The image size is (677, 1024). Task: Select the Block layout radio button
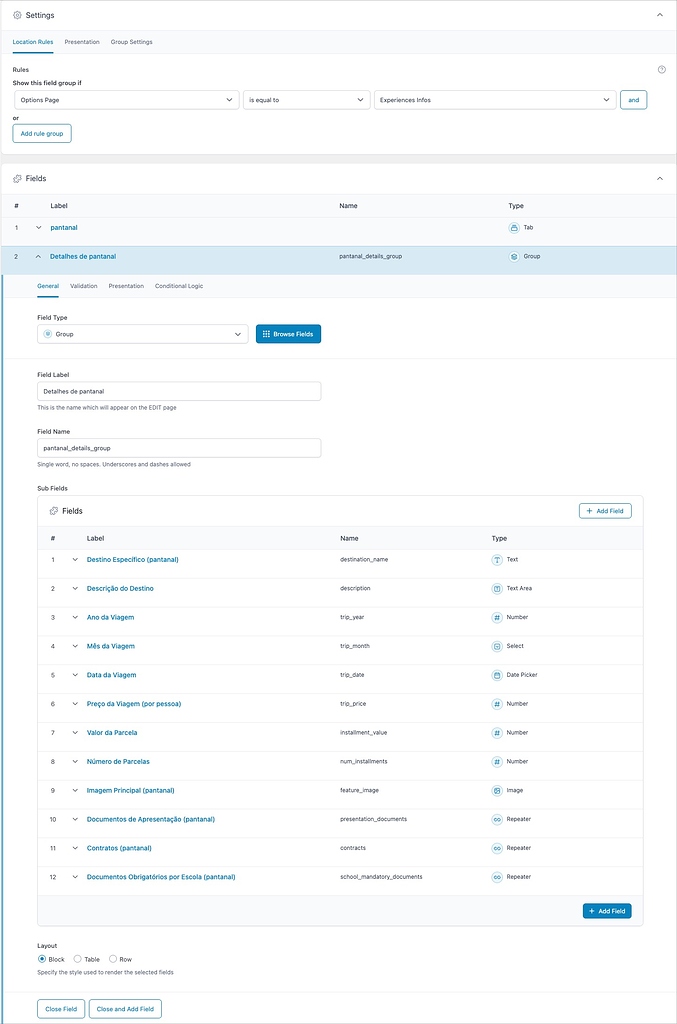[42, 959]
